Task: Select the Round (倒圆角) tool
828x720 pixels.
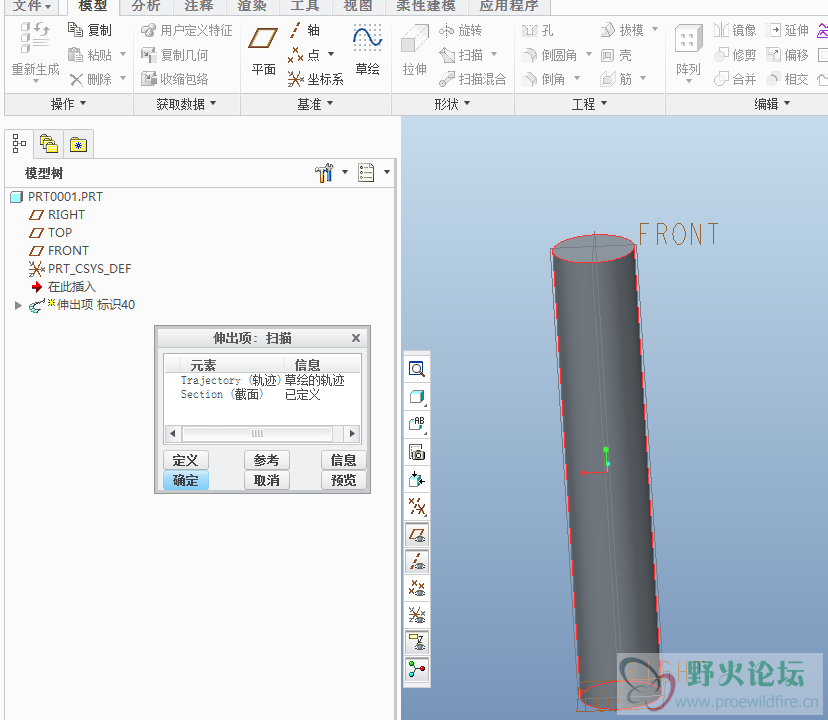Action: click(550, 54)
